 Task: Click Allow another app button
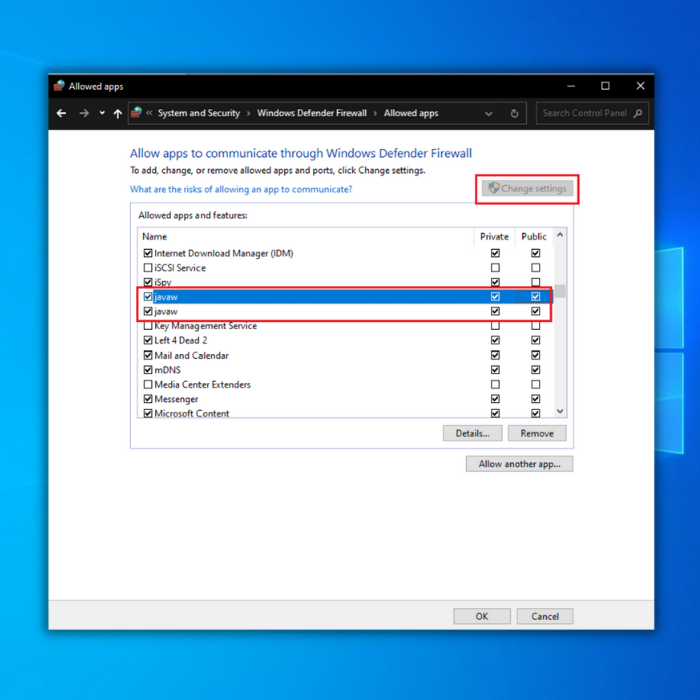[x=519, y=464]
